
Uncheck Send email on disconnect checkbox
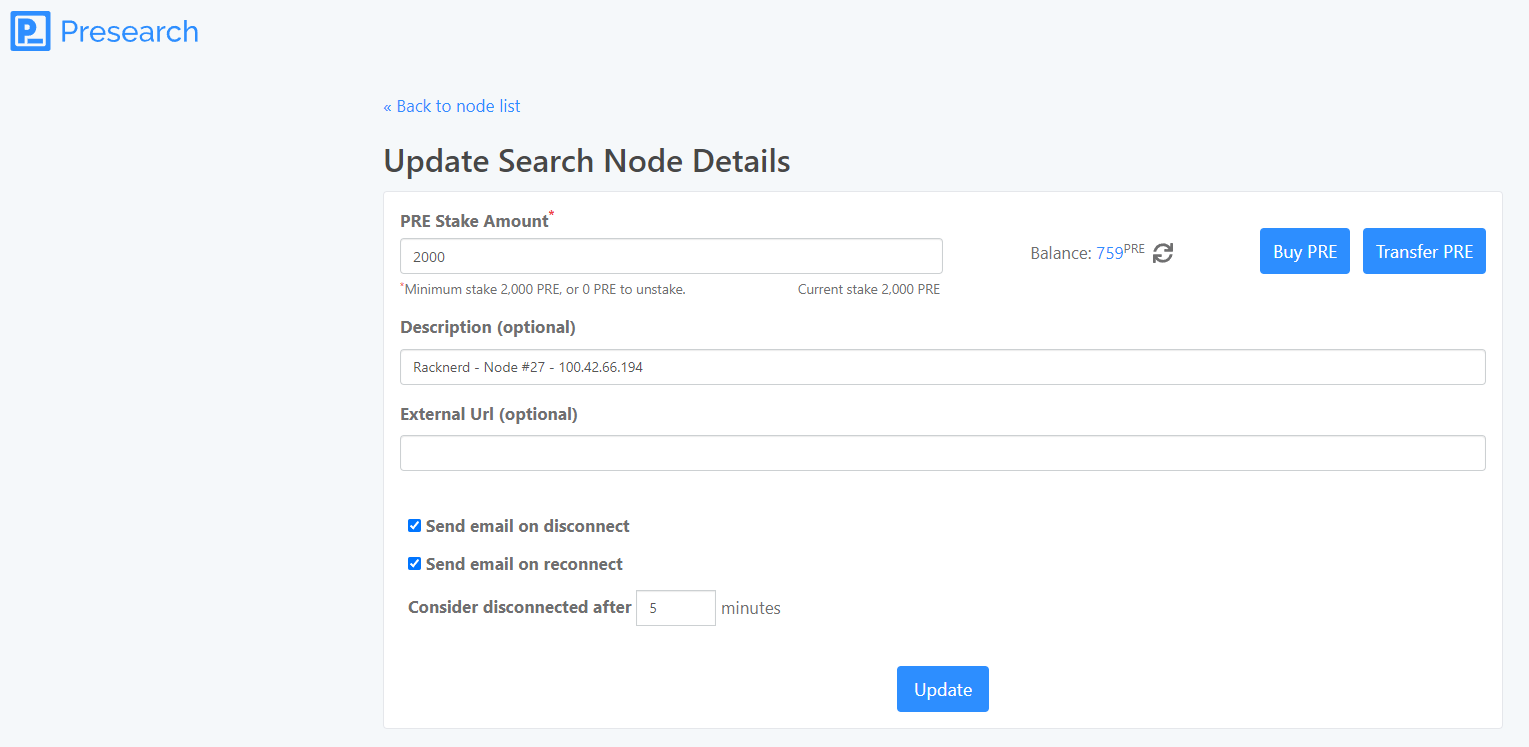414,526
